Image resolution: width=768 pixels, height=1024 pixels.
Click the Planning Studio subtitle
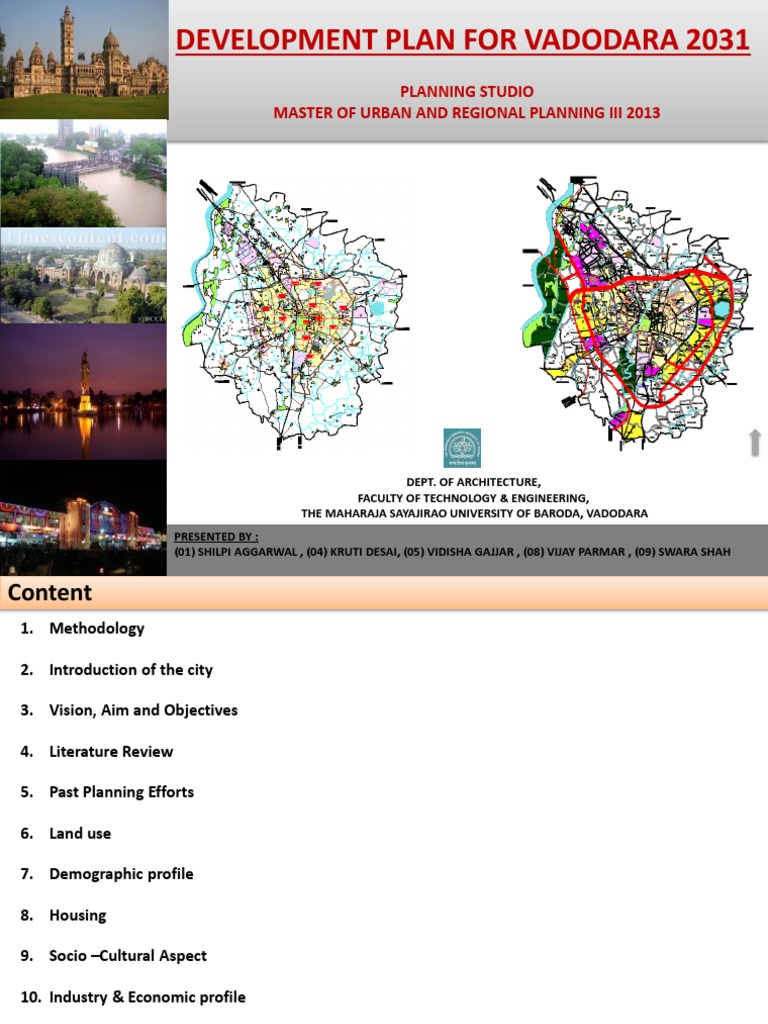467,91
